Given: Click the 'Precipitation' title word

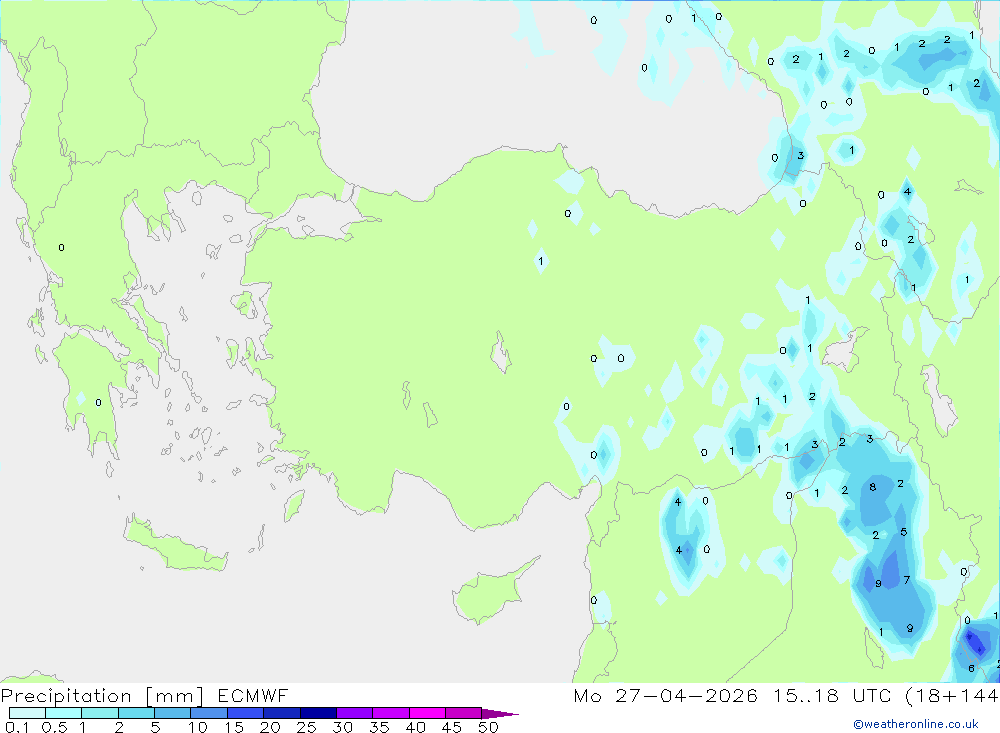Looking at the screenshot, I should [66, 695].
